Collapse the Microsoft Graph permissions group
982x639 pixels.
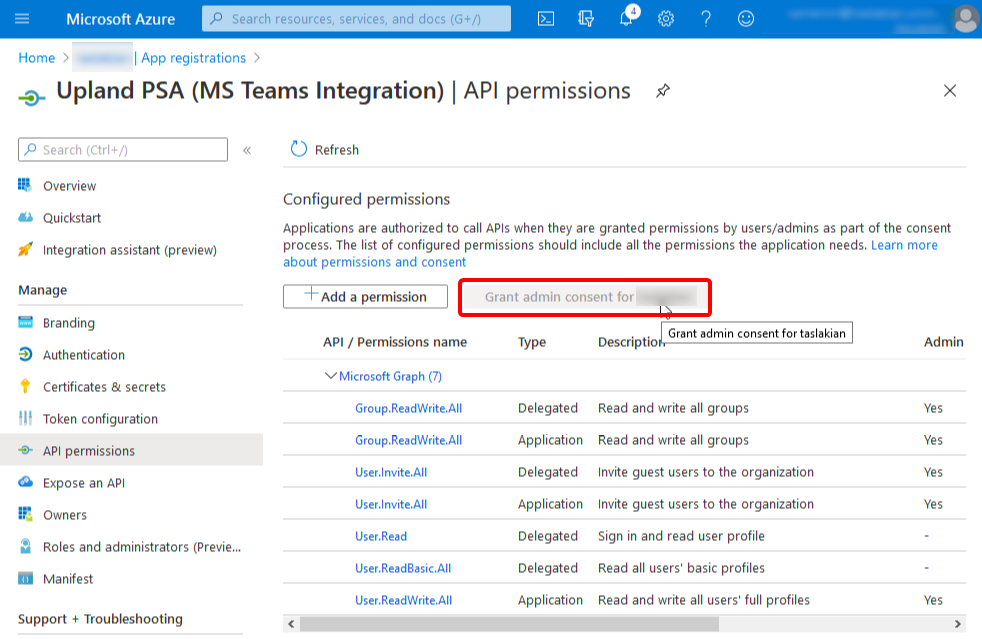pos(331,376)
